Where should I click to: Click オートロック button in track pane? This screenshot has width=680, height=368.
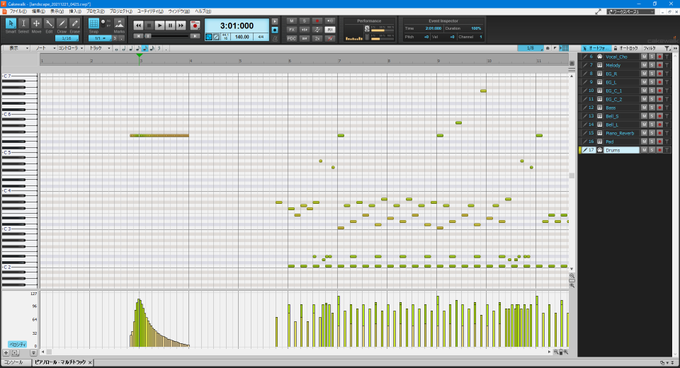625,48
